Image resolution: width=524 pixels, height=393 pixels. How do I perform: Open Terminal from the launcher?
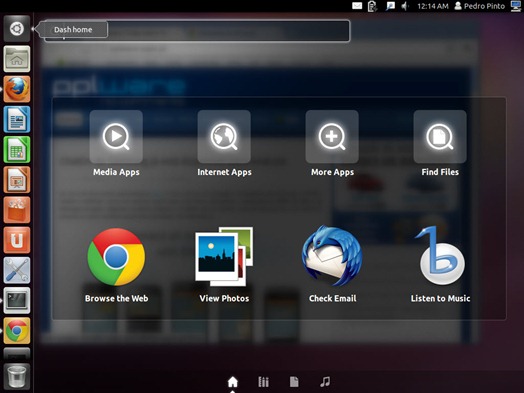tap(17, 300)
